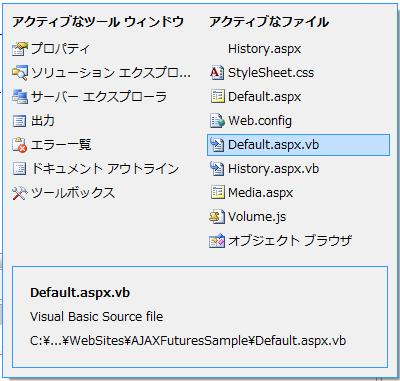The image size is (400, 381).
Task: Click the プロパティ tool window icon
Action: pyautogui.click(x=19, y=49)
